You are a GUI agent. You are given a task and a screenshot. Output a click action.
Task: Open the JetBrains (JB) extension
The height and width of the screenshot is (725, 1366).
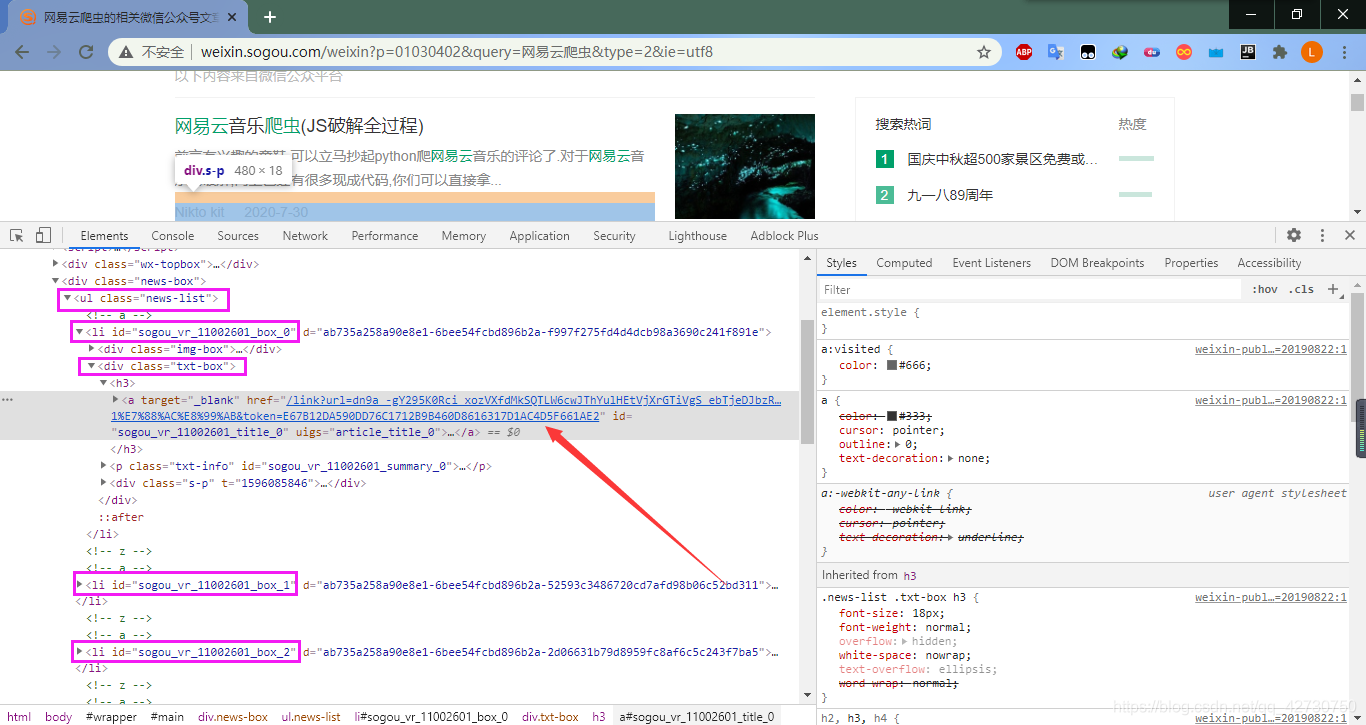(x=1248, y=52)
